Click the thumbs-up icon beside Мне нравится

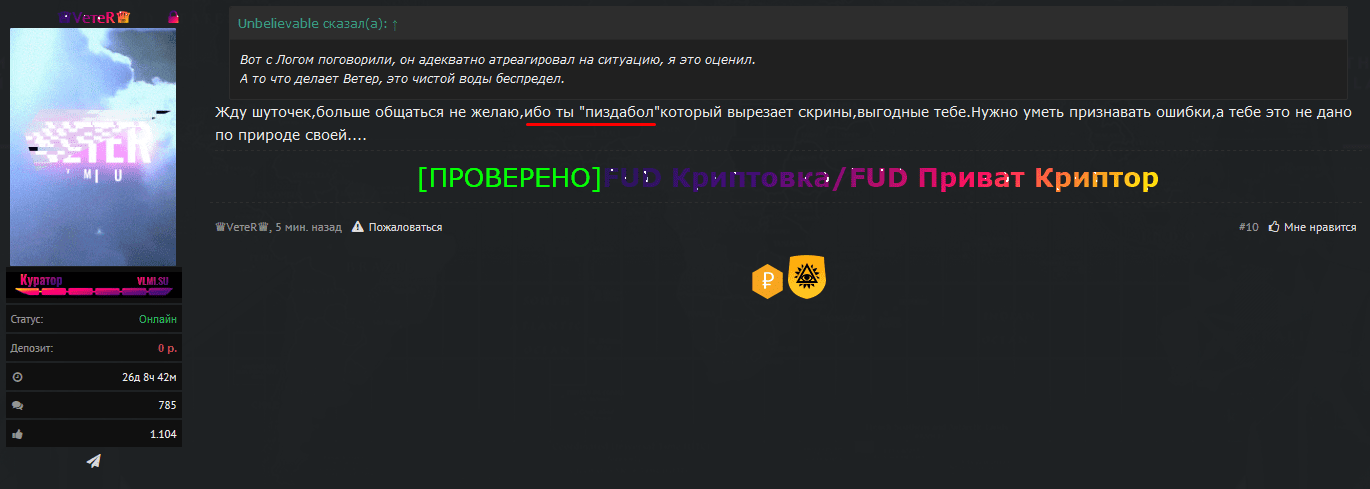pyautogui.click(x=1274, y=227)
